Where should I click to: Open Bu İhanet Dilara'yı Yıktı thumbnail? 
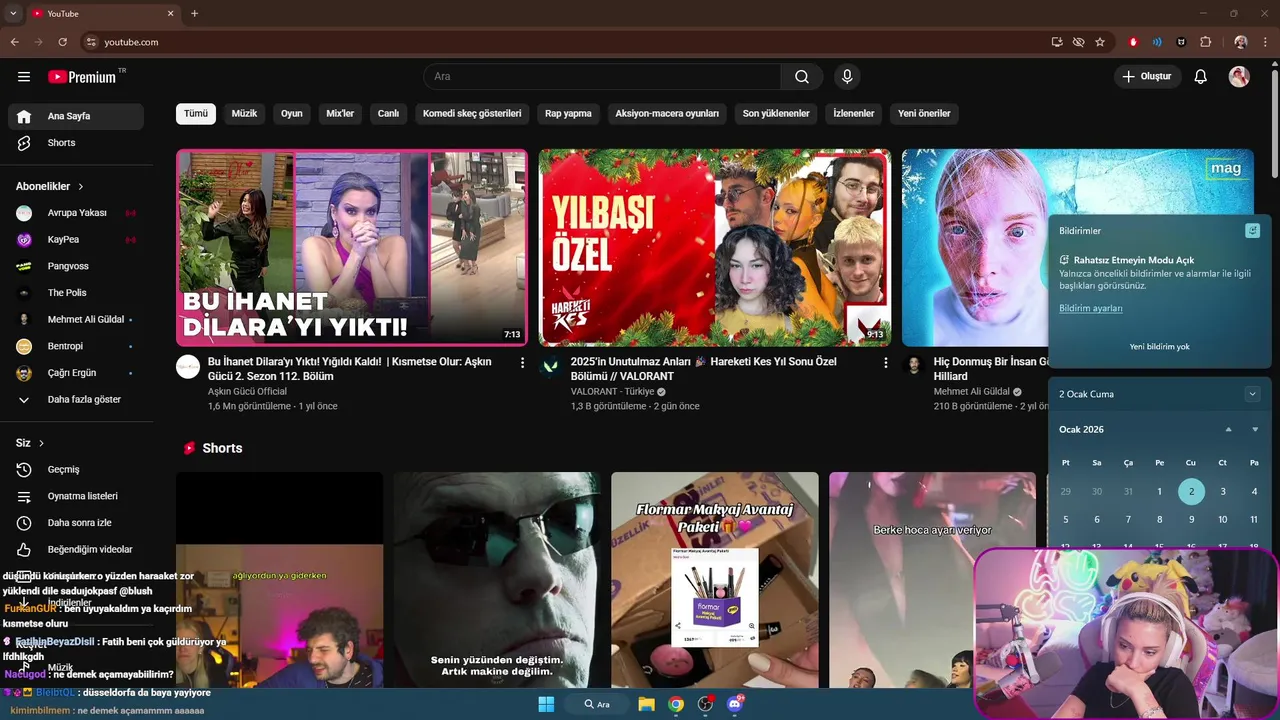click(x=352, y=248)
